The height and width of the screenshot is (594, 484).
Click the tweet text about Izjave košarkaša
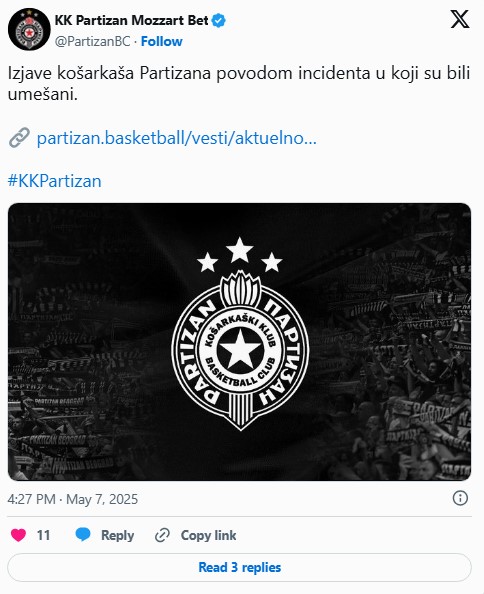(x=239, y=84)
